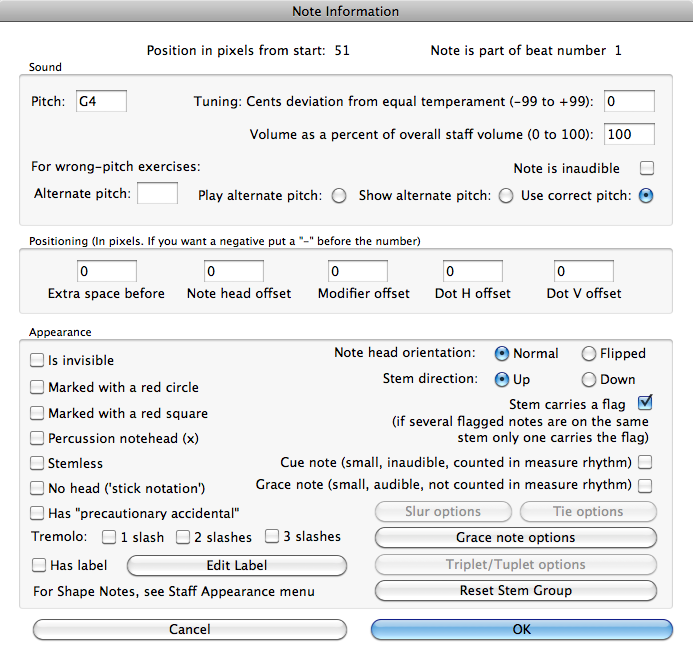Toggle 'Marked with a red square' option
This screenshot has height=657, width=693.
[38, 413]
